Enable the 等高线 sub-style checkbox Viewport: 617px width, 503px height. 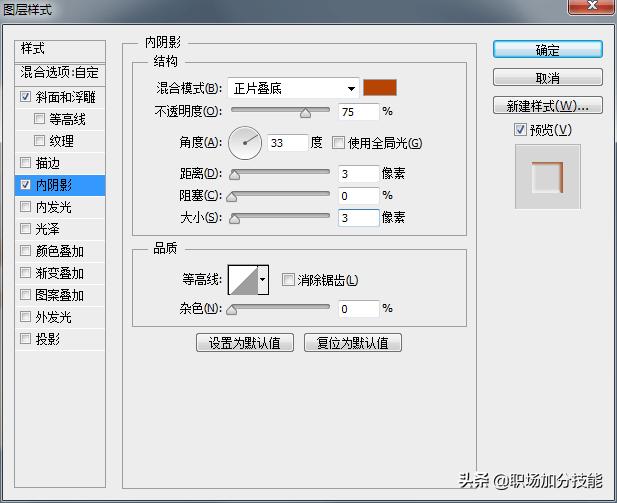tap(39, 118)
